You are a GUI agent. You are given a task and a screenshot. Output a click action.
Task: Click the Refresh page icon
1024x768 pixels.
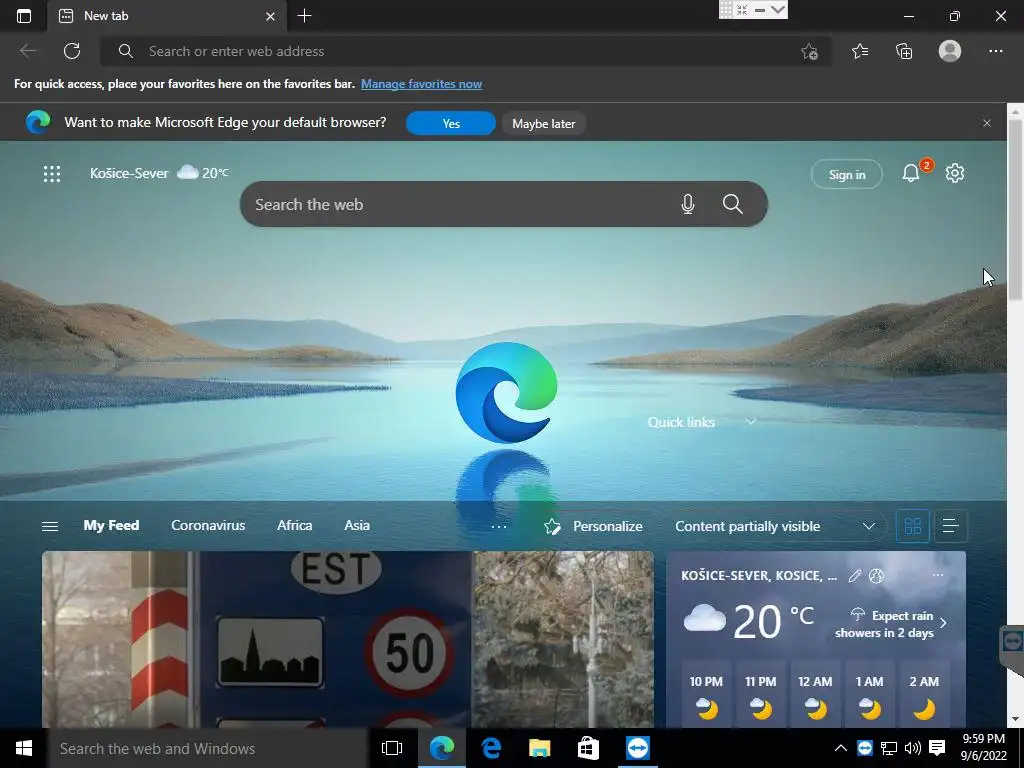click(x=72, y=51)
